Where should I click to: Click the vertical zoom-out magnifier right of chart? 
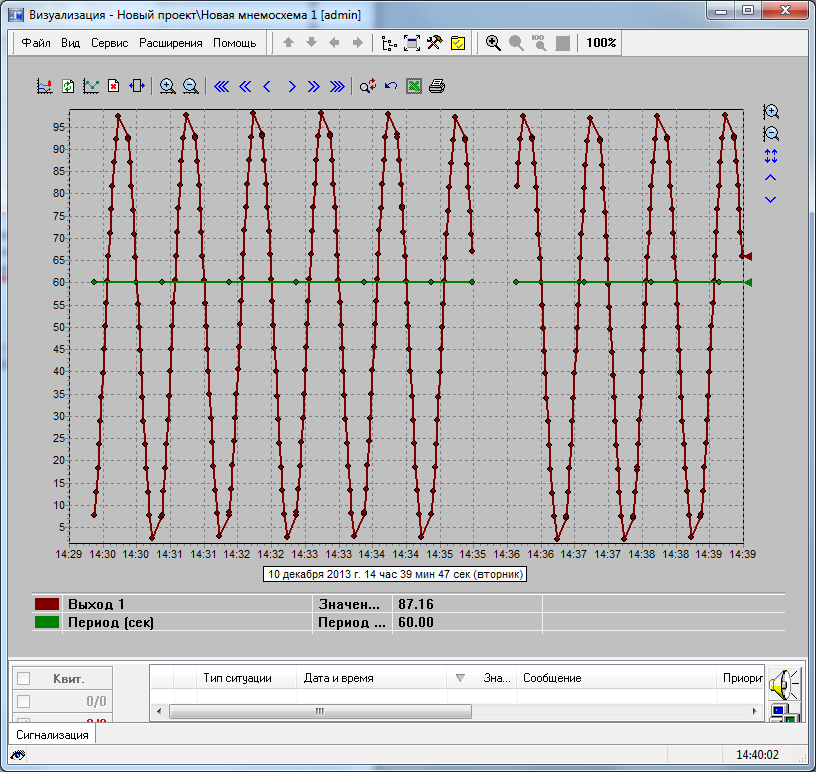coord(770,134)
